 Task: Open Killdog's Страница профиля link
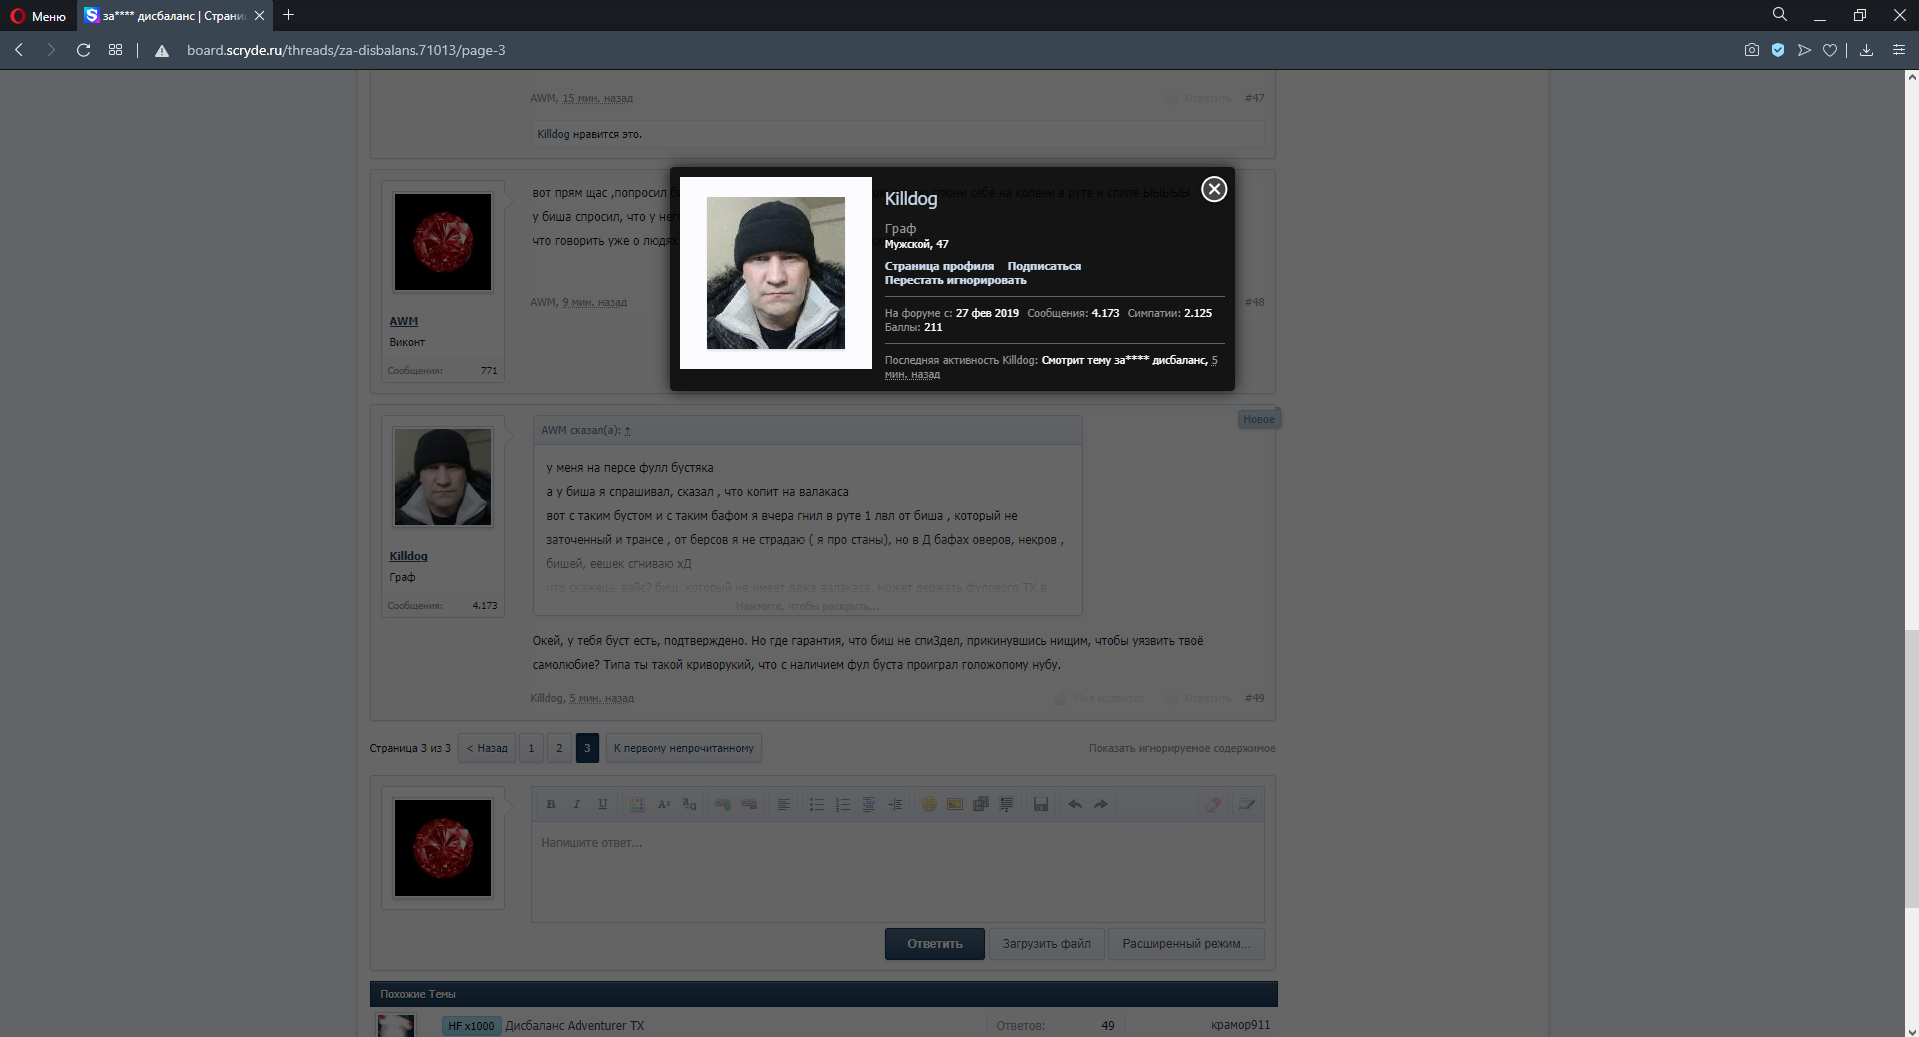coord(941,265)
